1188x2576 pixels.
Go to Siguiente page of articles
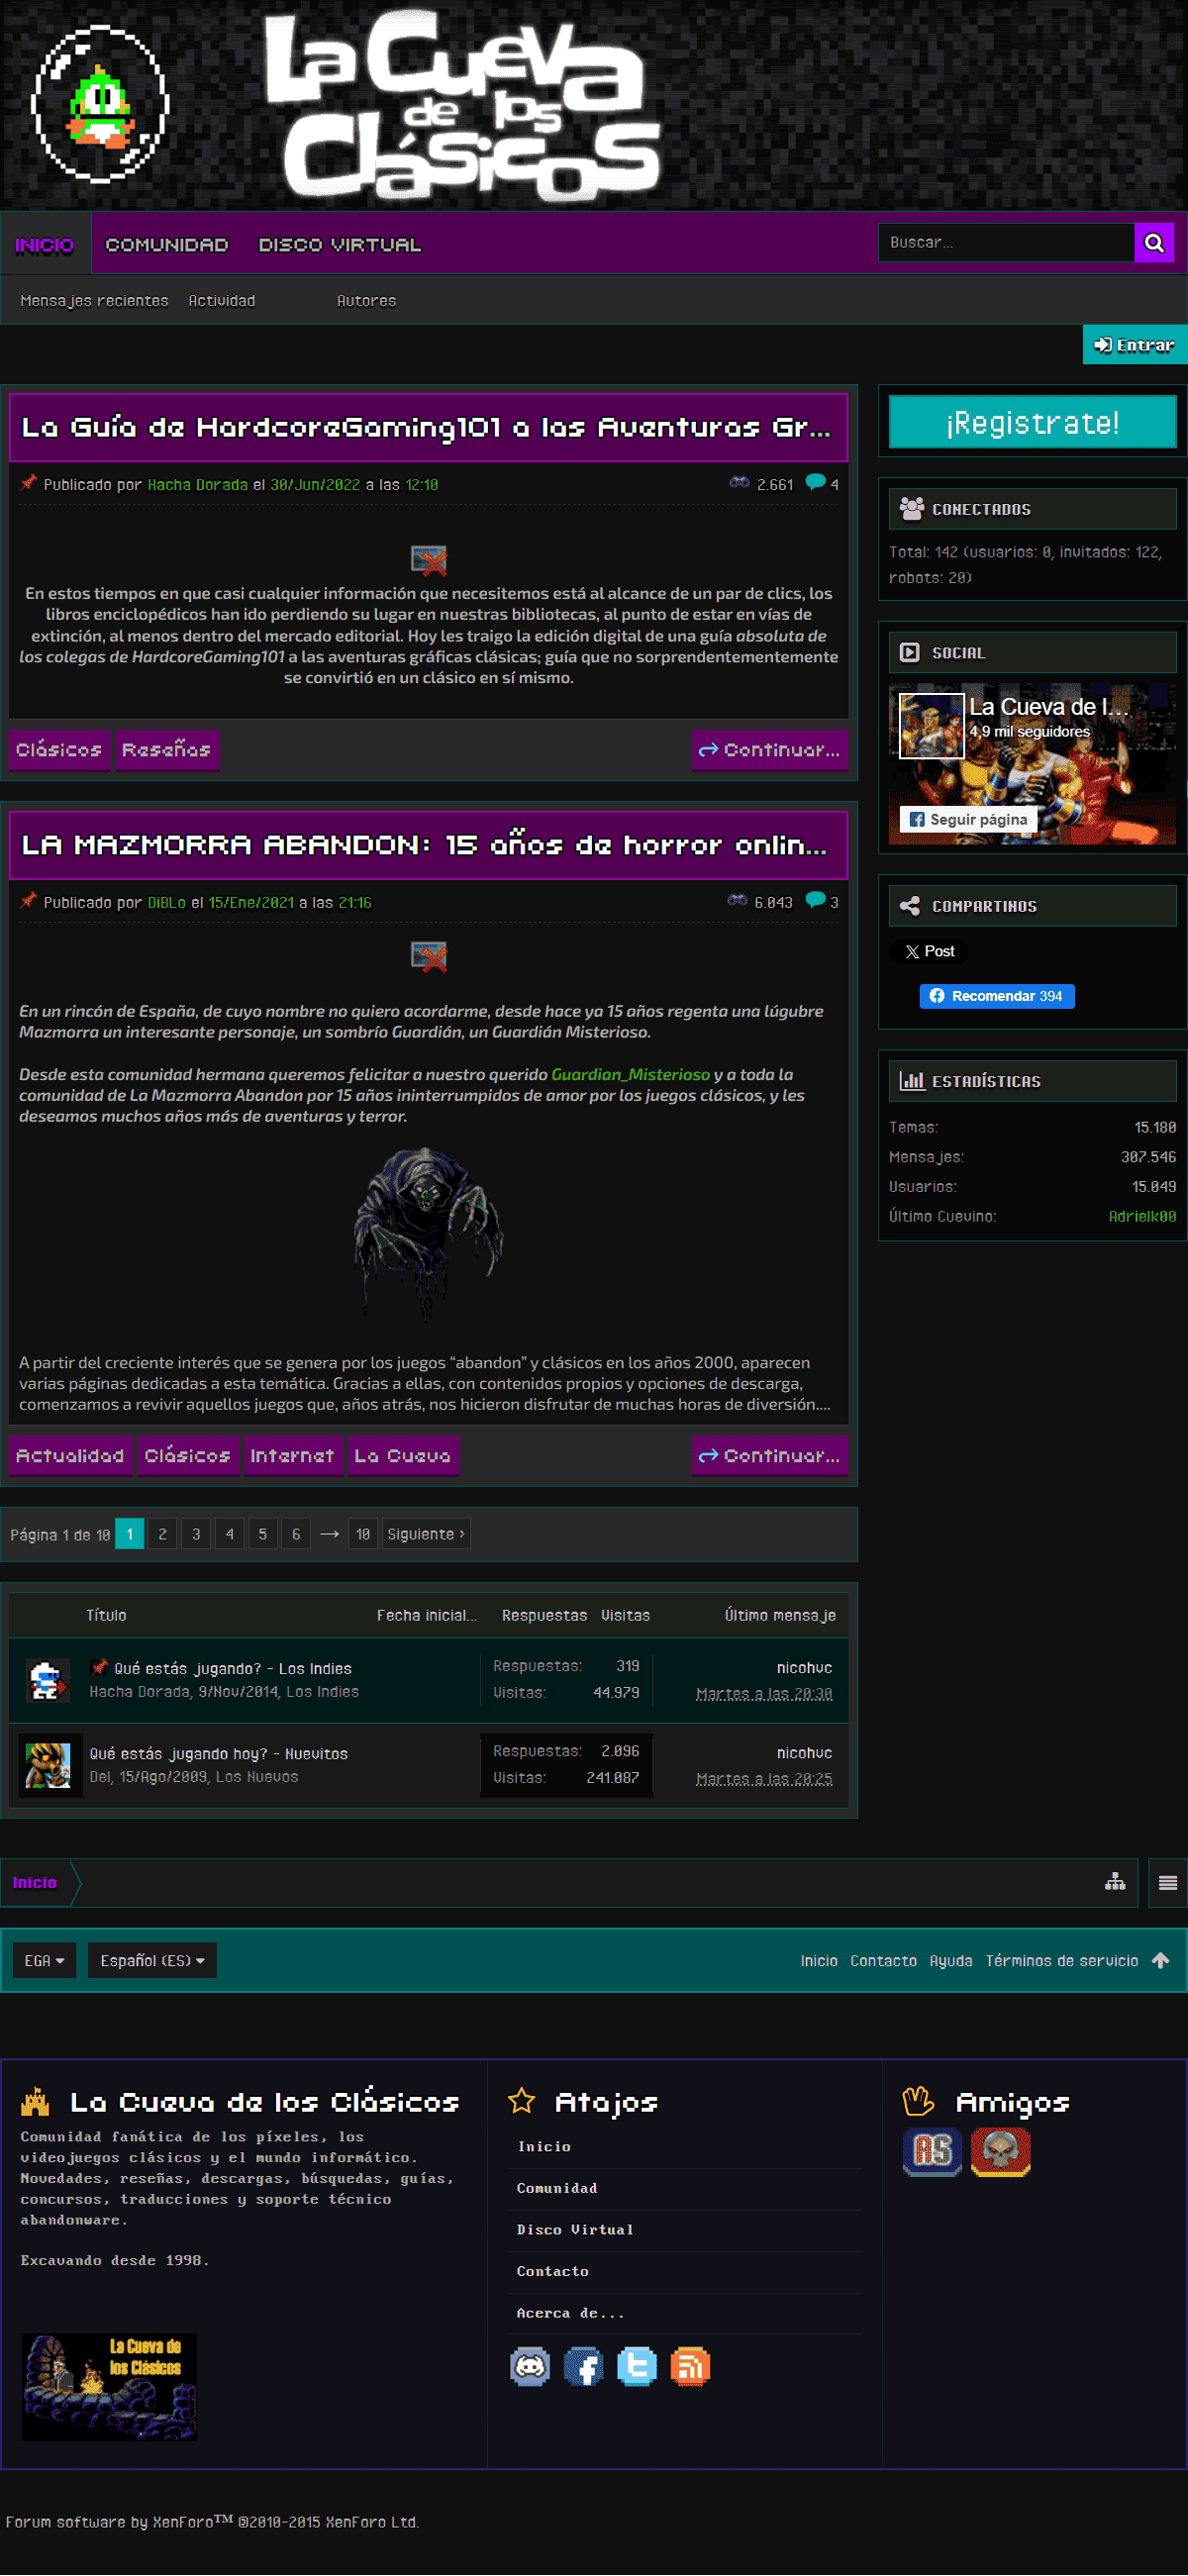tap(426, 1534)
